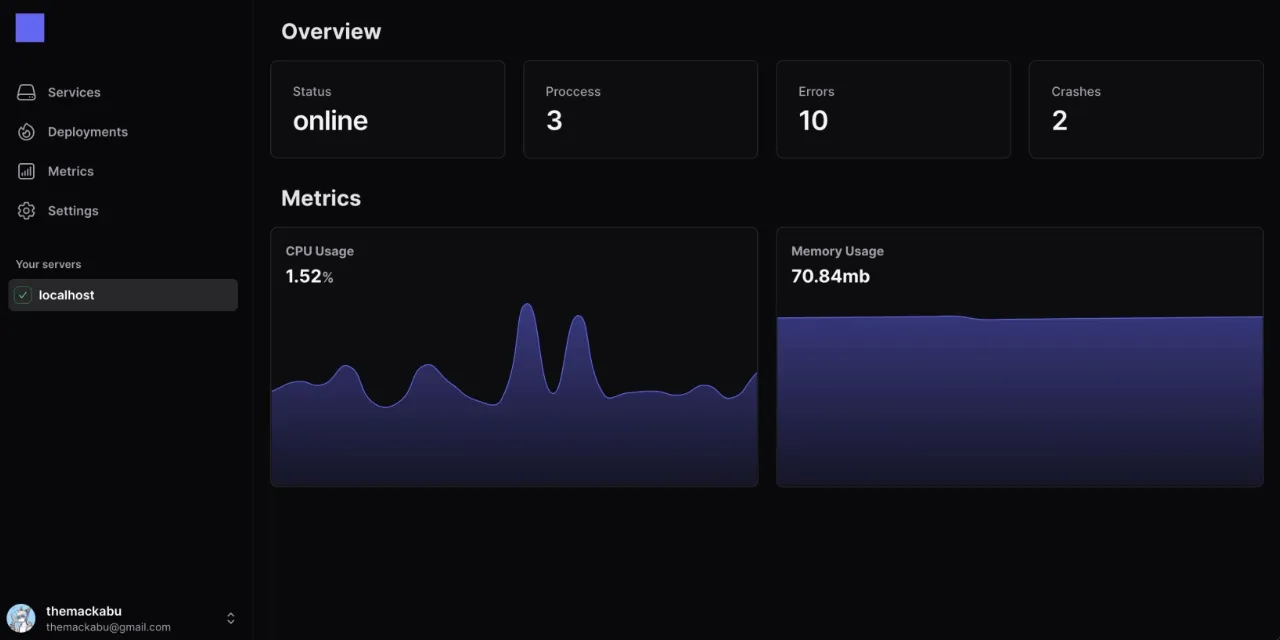Click the Services drive icon

click(x=27, y=92)
